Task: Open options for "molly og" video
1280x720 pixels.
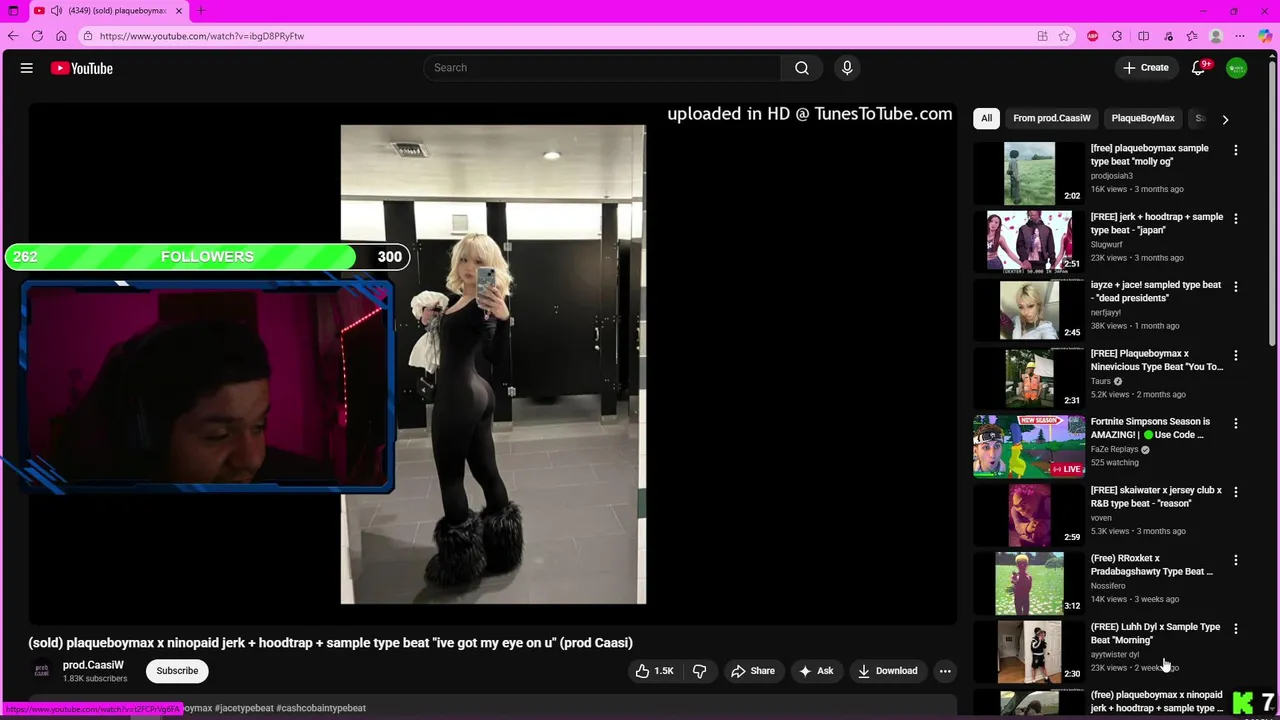Action: (x=1235, y=150)
